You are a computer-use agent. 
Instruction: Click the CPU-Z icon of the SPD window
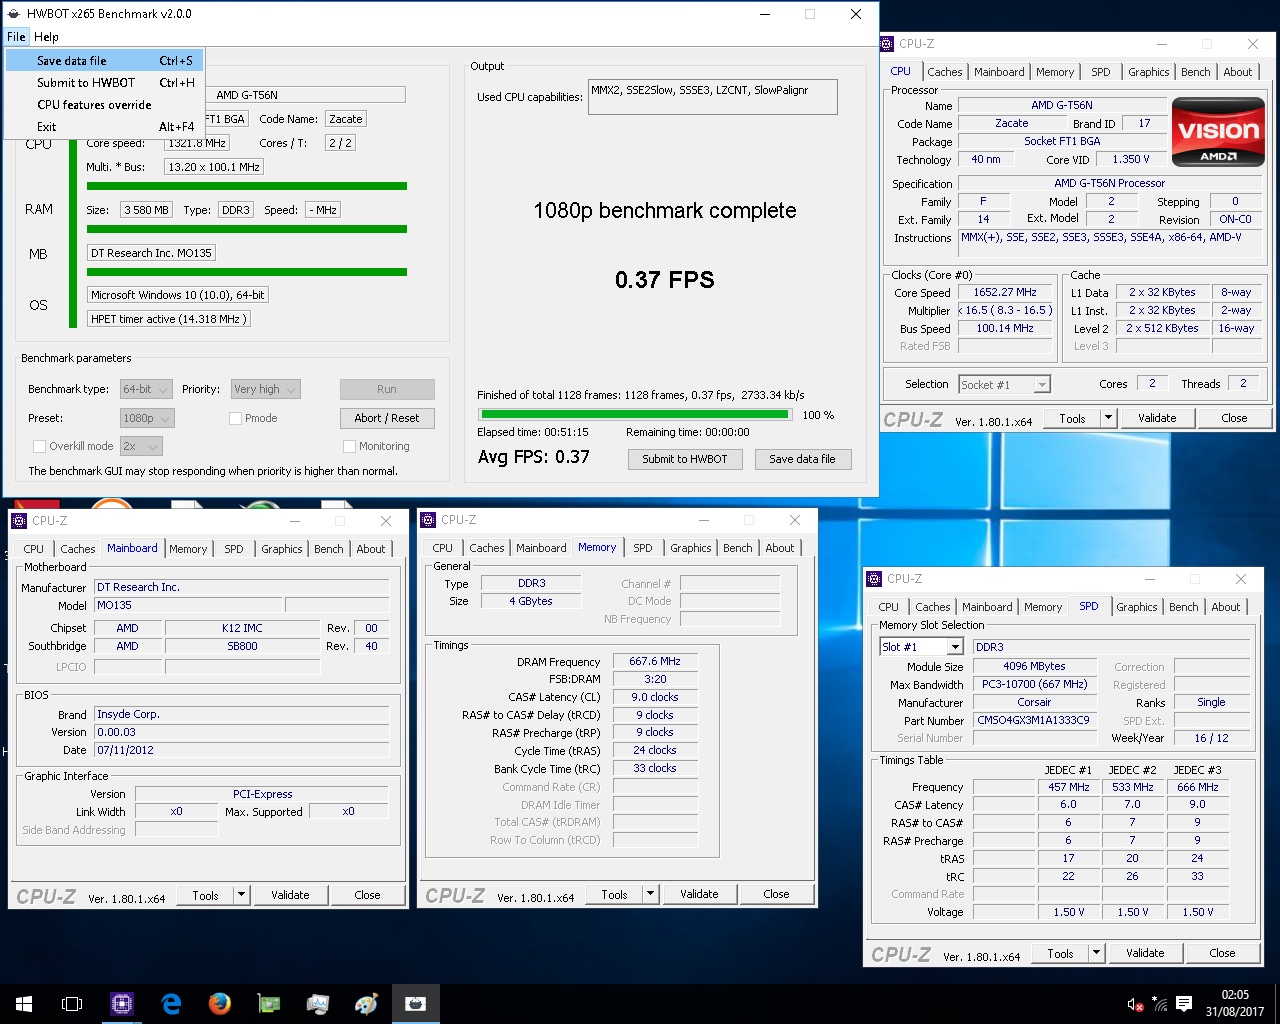[x=875, y=579]
